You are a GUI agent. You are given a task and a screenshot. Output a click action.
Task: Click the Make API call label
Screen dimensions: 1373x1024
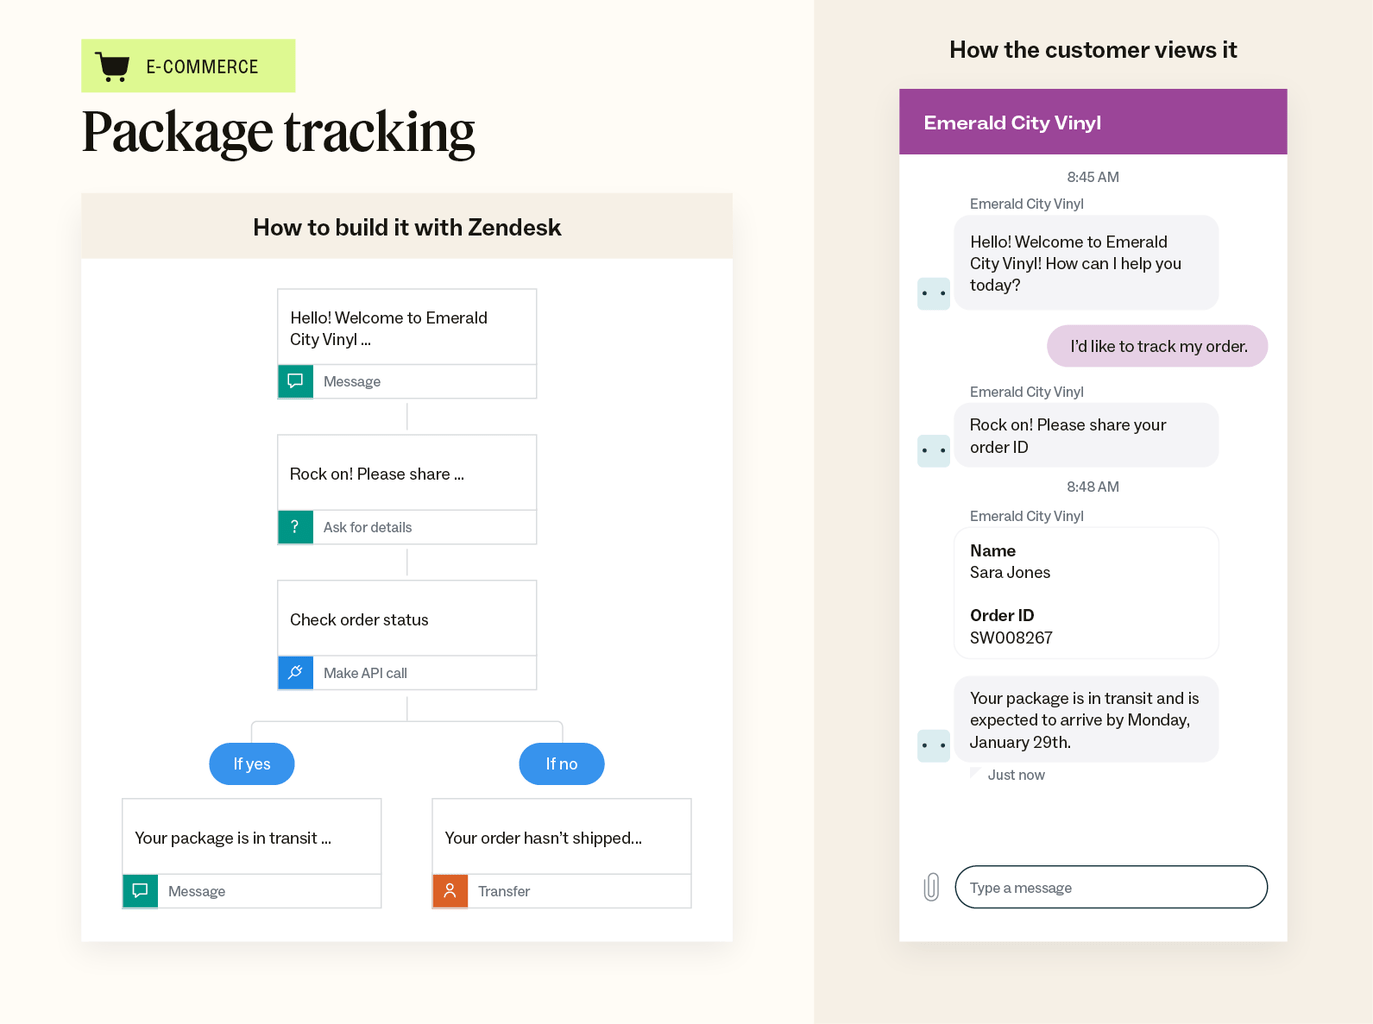[365, 673]
